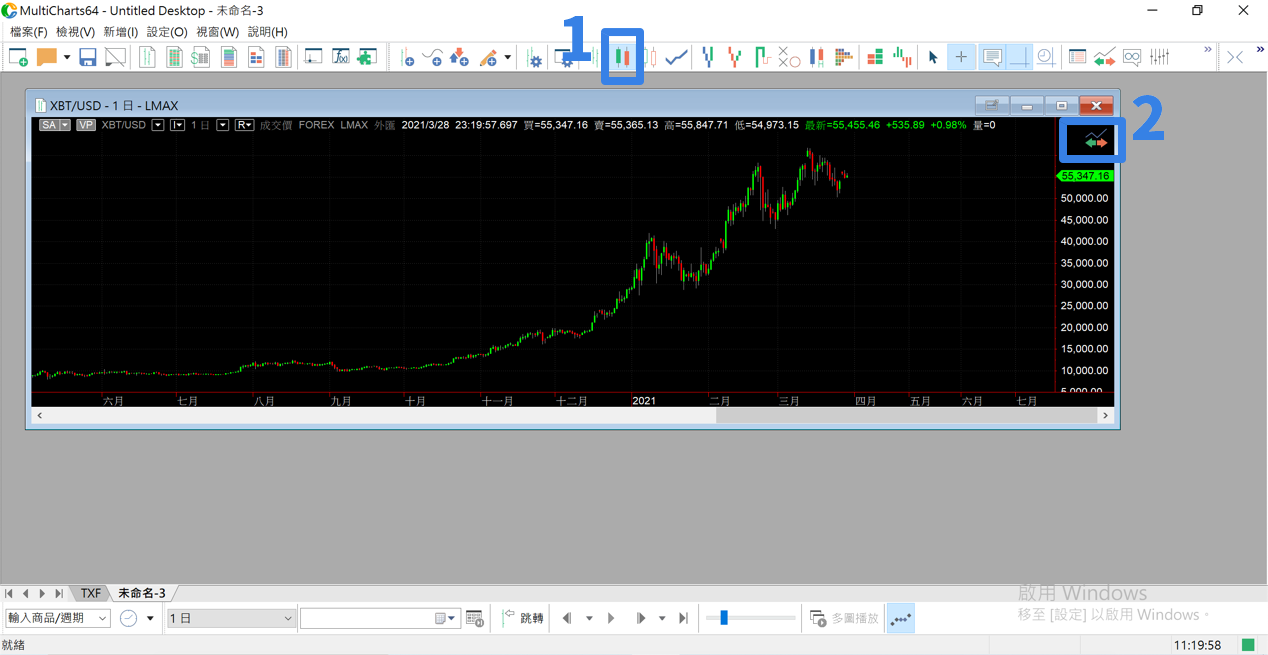The image size is (1268, 655).
Task: Toggle the dotted-line playback mode button
Action: (900, 618)
